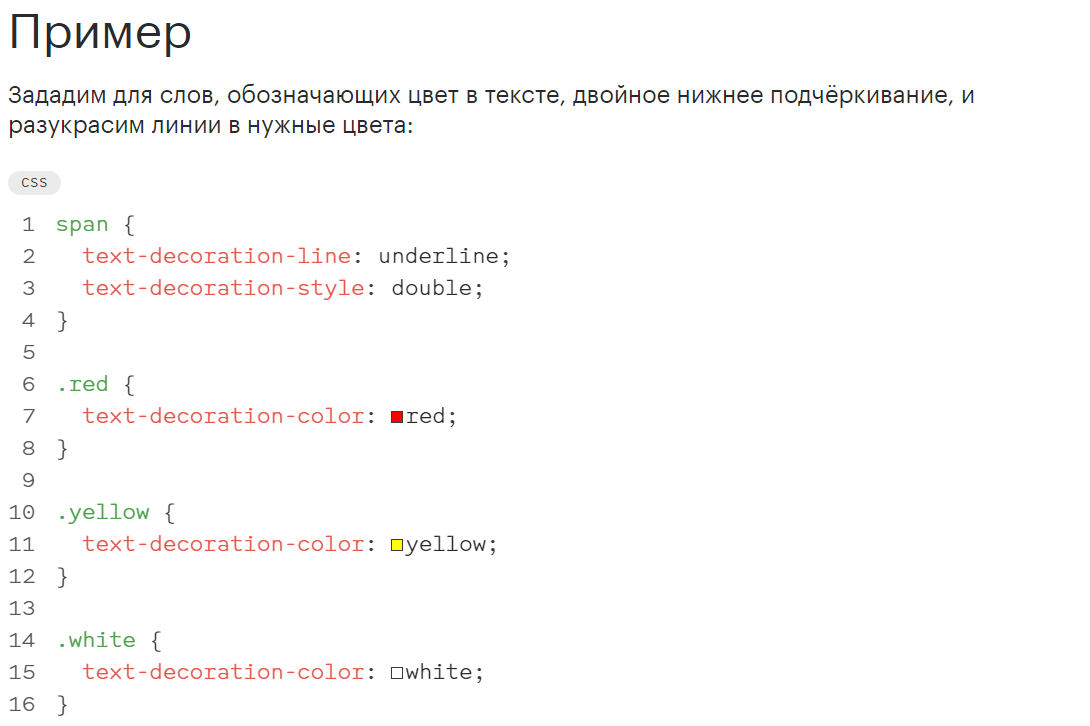Viewport: 1090px width, 726px height.
Task: Click the text-decoration-style property name
Action: point(224,289)
